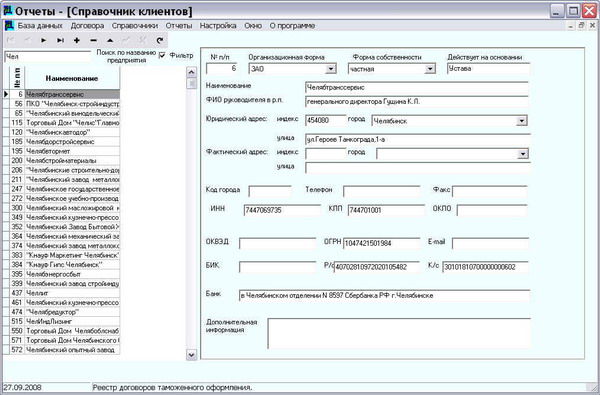Add a new record with plus icon

[x=77, y=40]
